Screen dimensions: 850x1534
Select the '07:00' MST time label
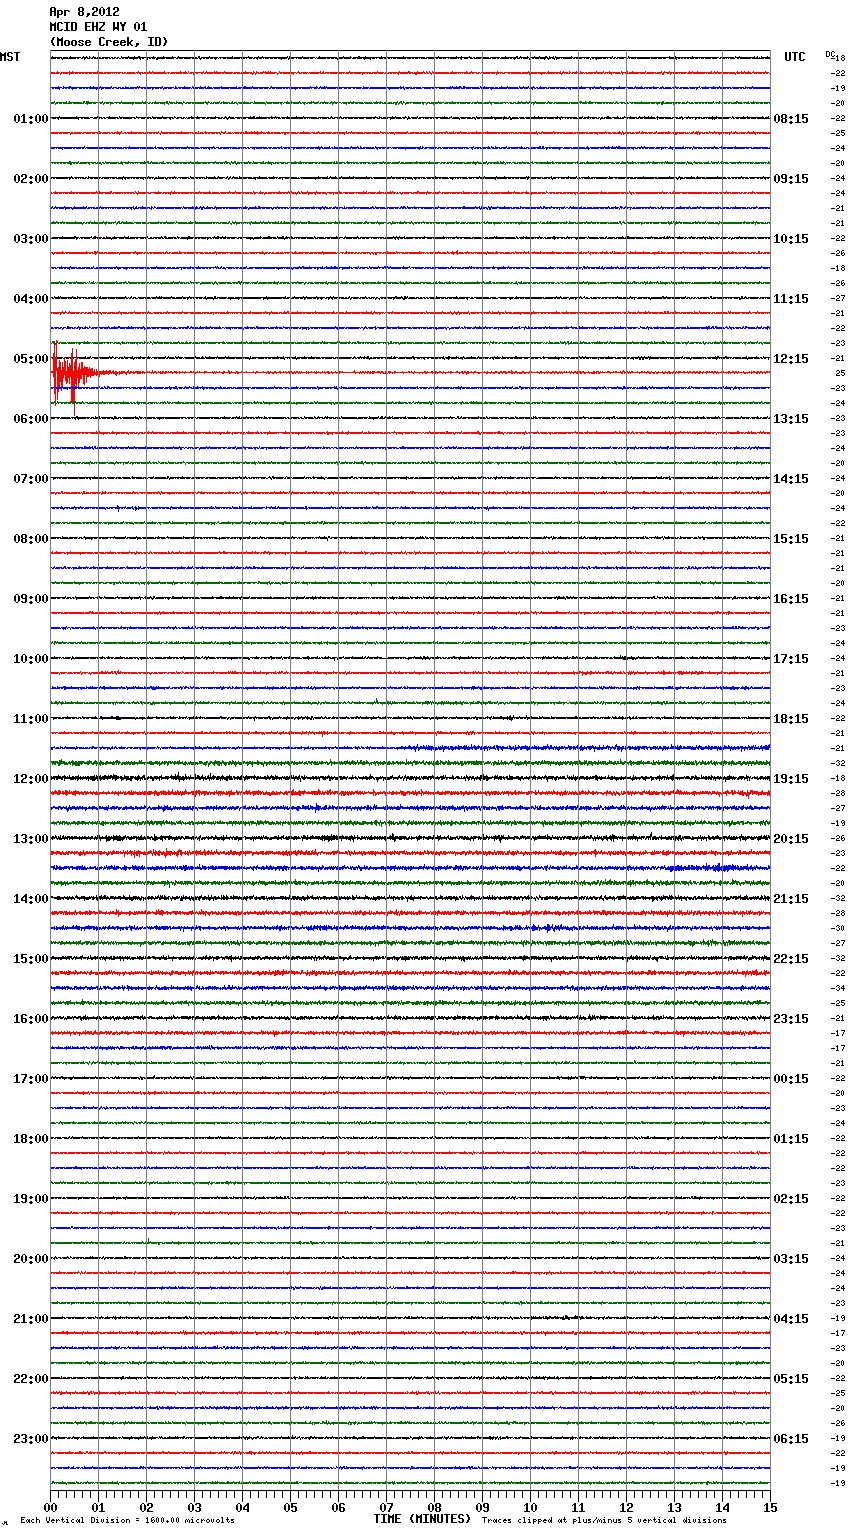(31, 479)
